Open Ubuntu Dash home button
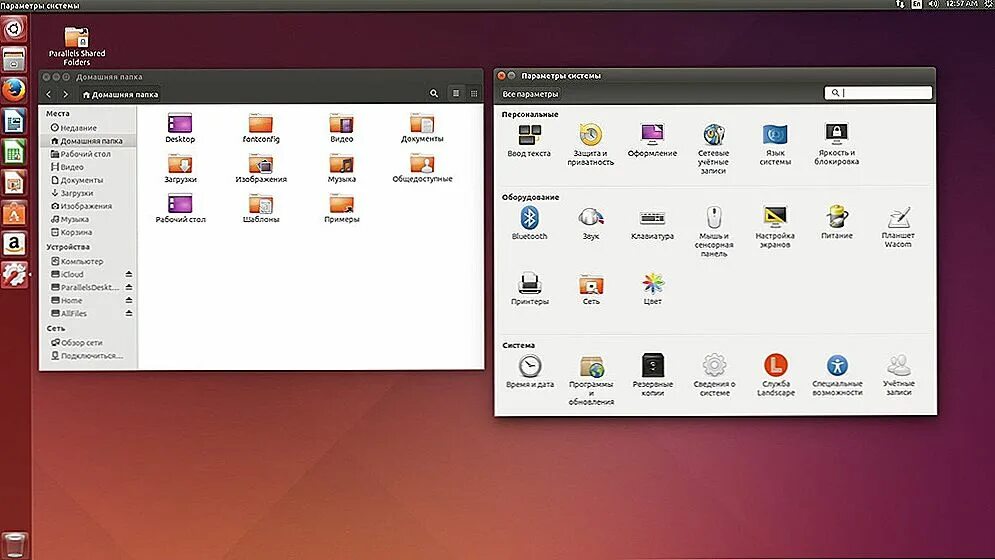The image size is (995, 560). click(14, 29)
